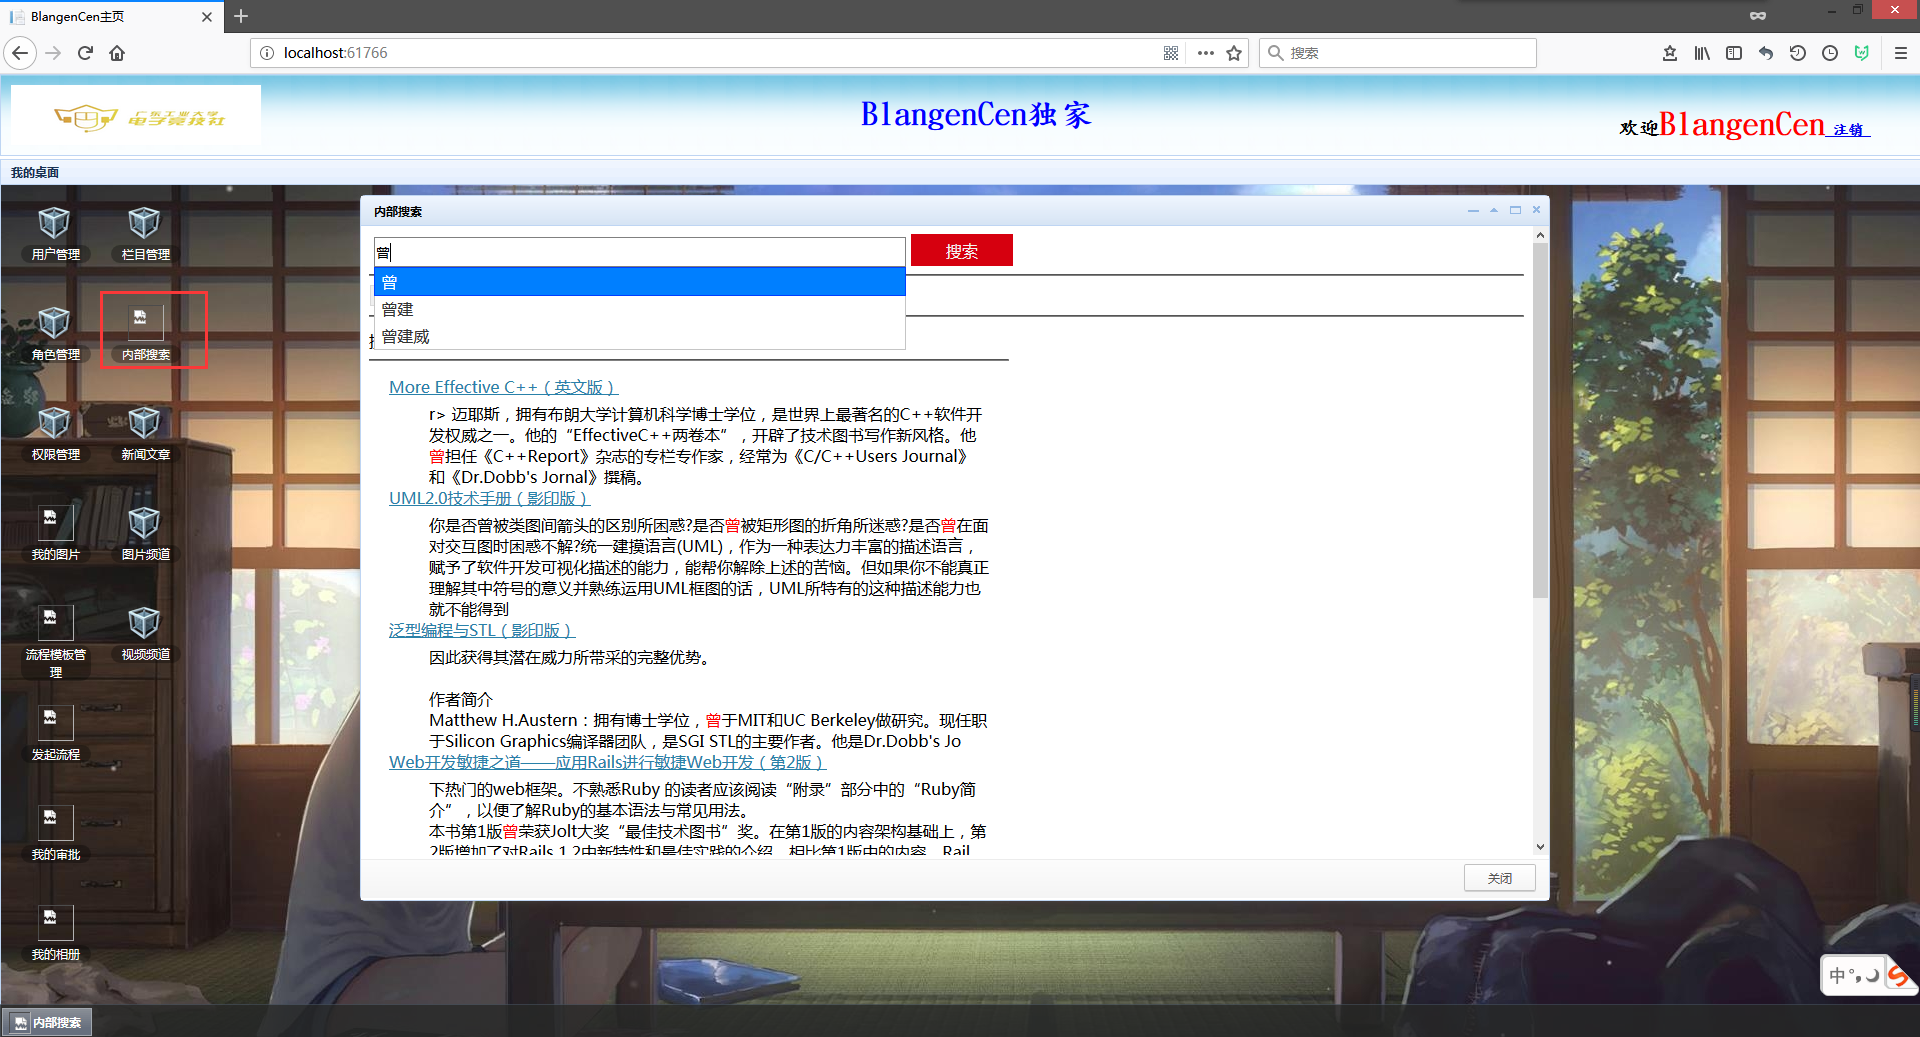Viewport: 1920px width, 1037px height.
Task: Click the 关闭 button in dialog
Action: click(x=1499, y=878)
